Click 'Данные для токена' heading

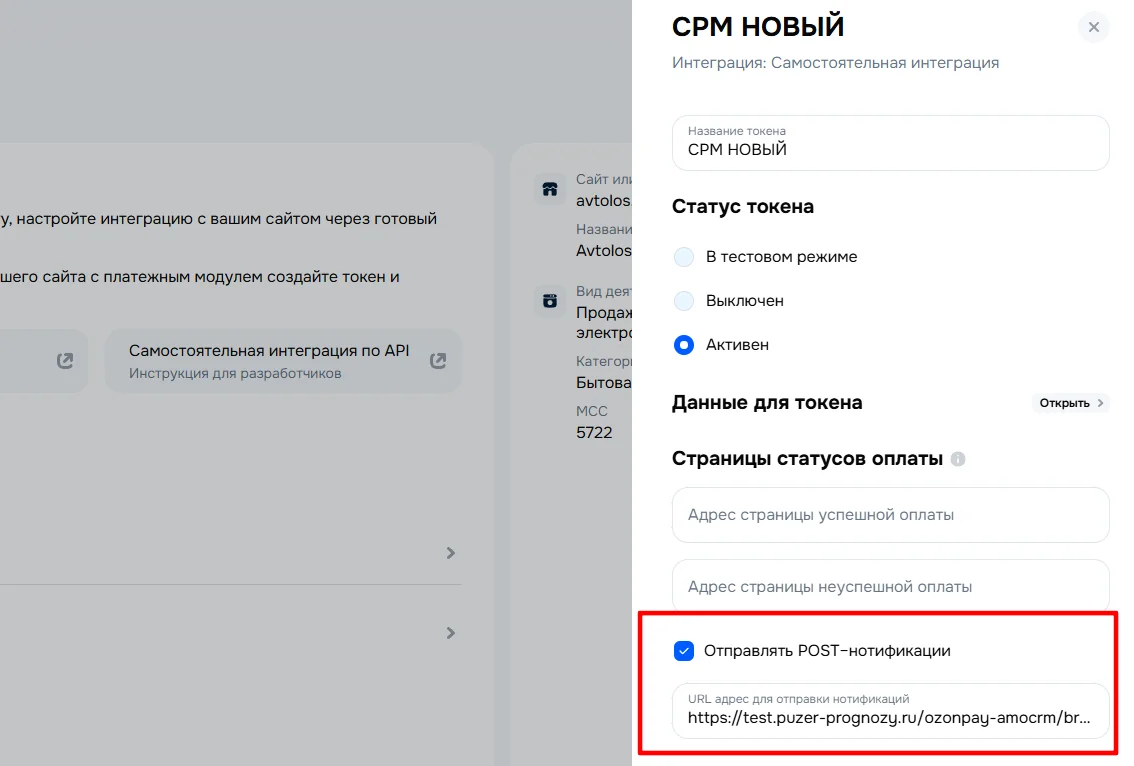pos(767,403)
